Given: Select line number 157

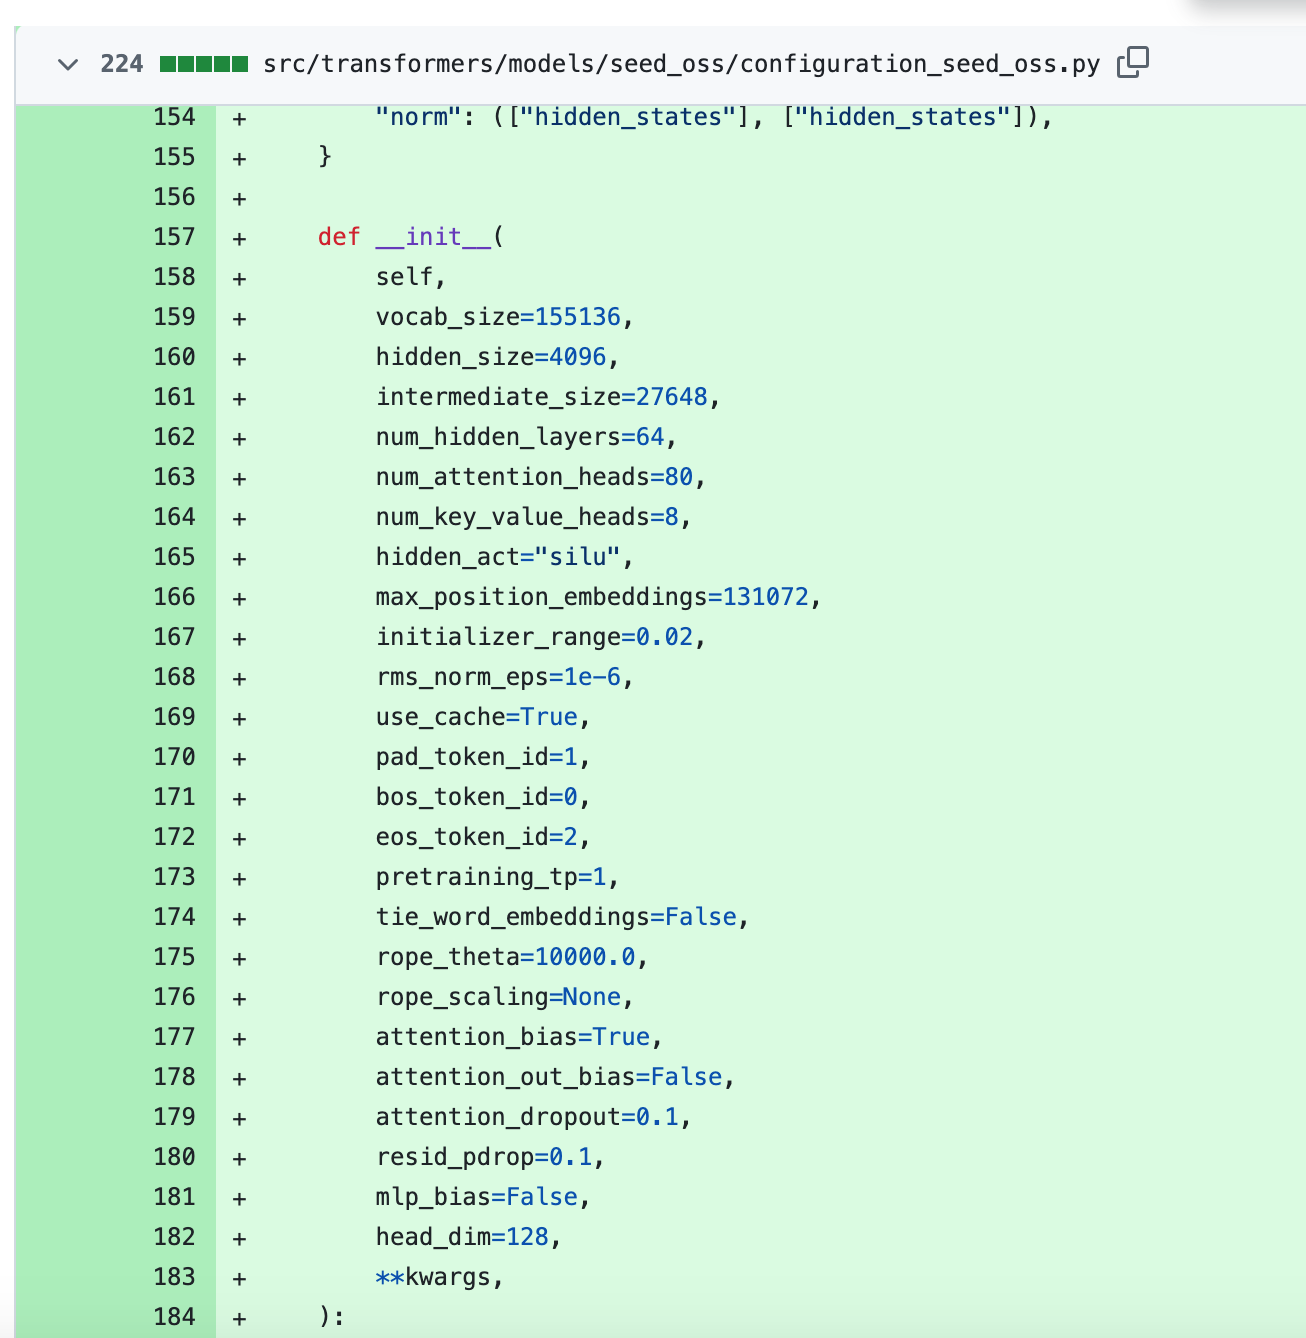Looking at the screenshot, I should coord(174,237).
